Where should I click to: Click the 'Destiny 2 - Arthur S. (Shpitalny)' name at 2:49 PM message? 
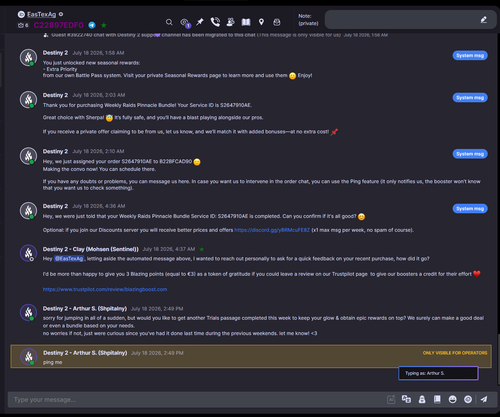85,309
